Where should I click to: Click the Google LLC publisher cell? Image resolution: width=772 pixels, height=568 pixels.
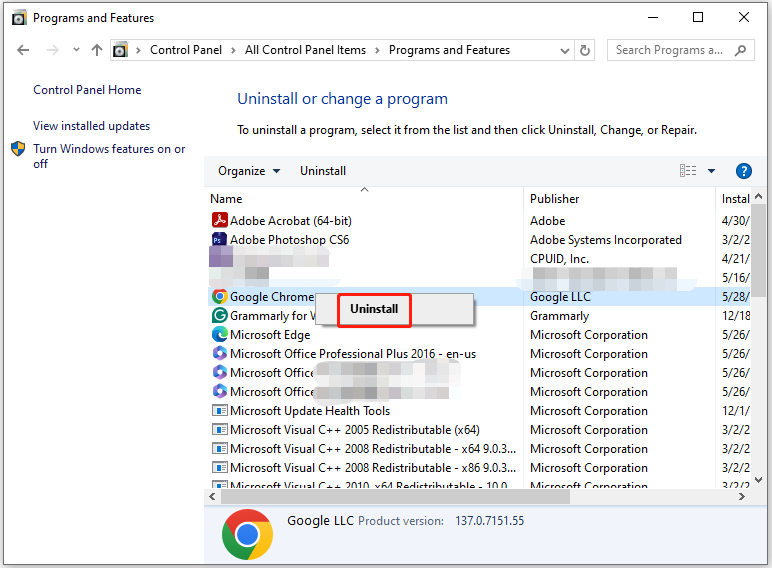click(x=560, y=297)
